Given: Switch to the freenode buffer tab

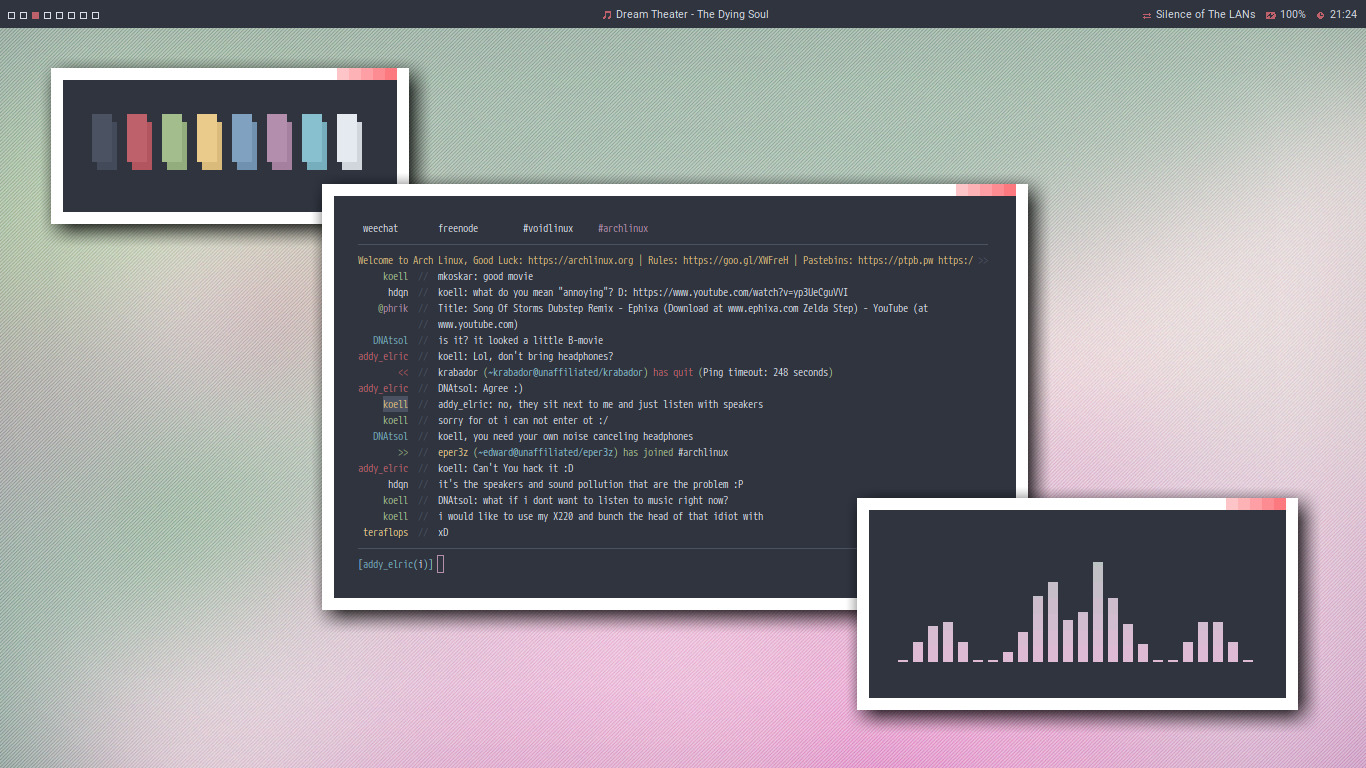Looking at the screenshot, I should click(x=458, y=229).
